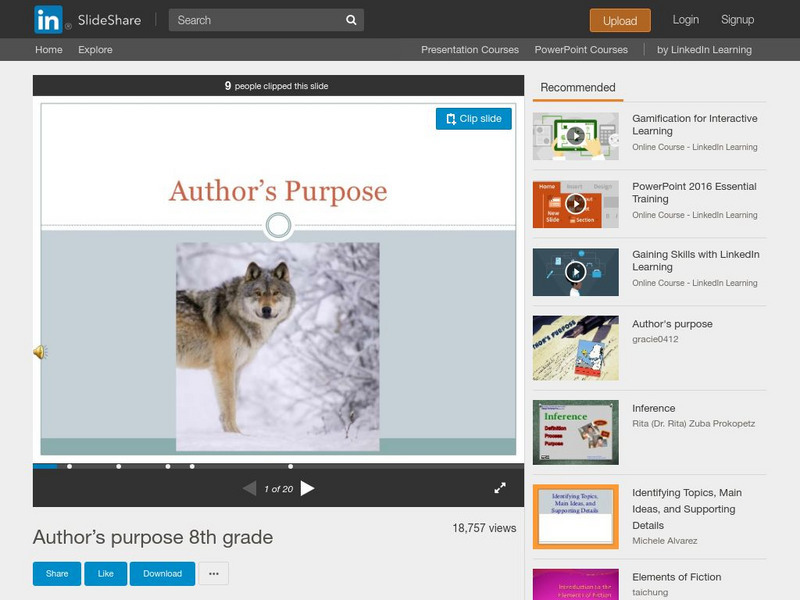This screenshot has width=800, height=600.
Task: Go to the Home menu item
Action: (48, 50)
